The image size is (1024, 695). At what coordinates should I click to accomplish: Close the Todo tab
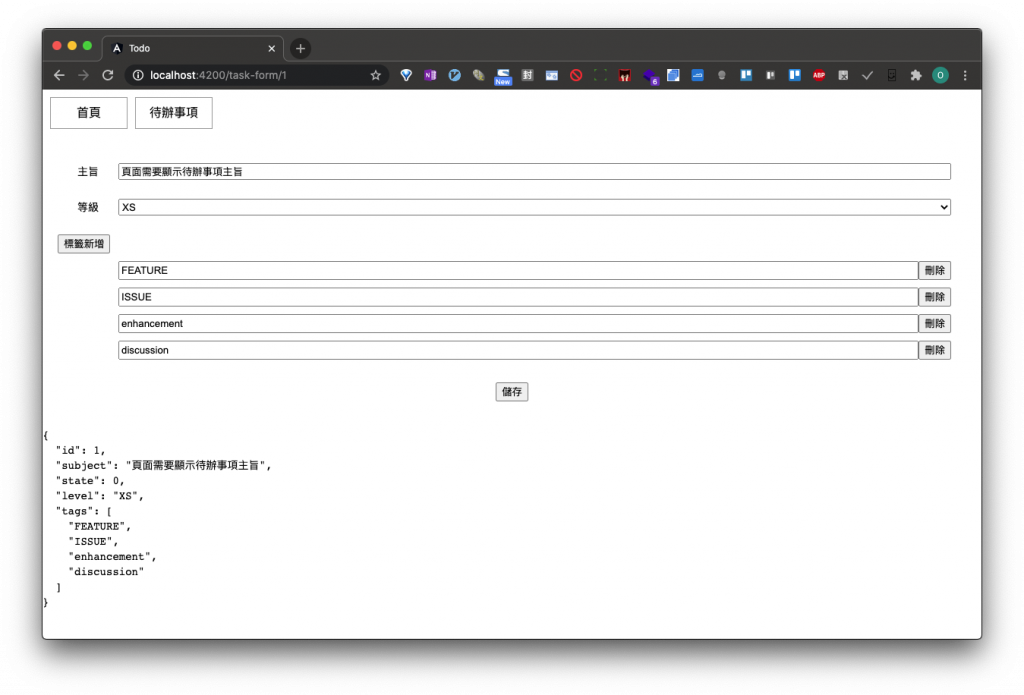tap(272, 48)
